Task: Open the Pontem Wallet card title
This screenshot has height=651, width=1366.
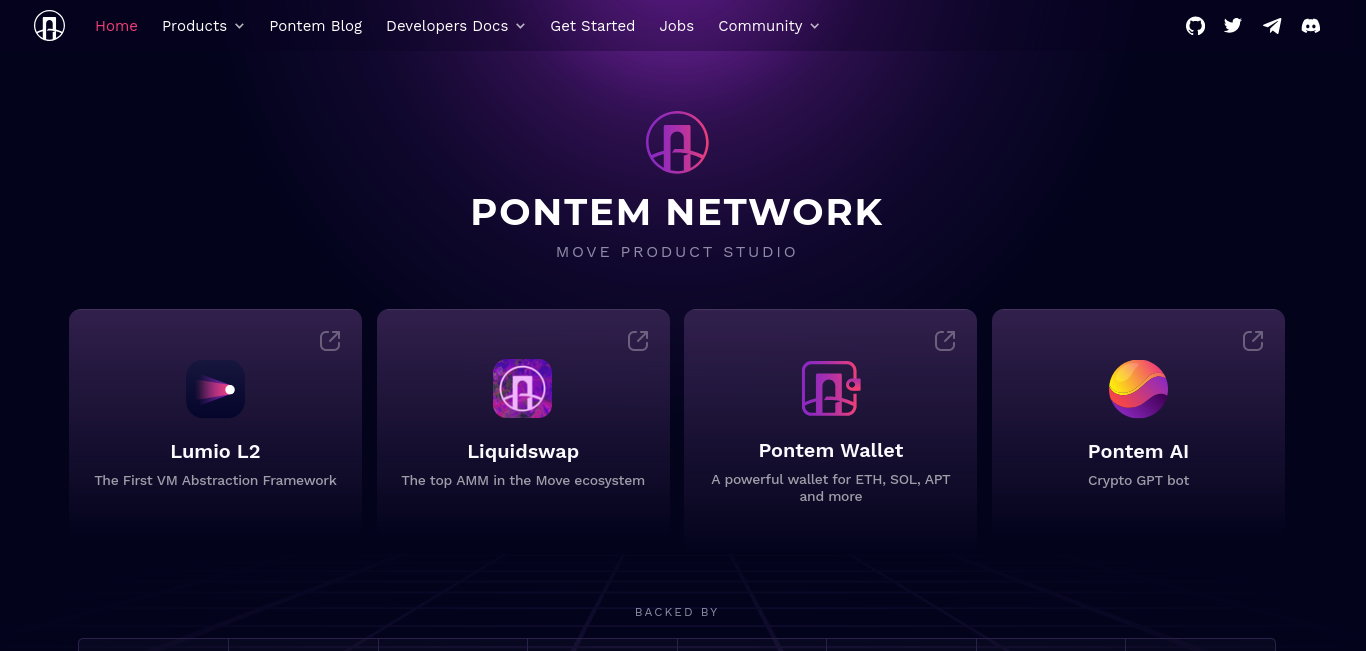Action: pyautogui.click(x=830, y=450)
